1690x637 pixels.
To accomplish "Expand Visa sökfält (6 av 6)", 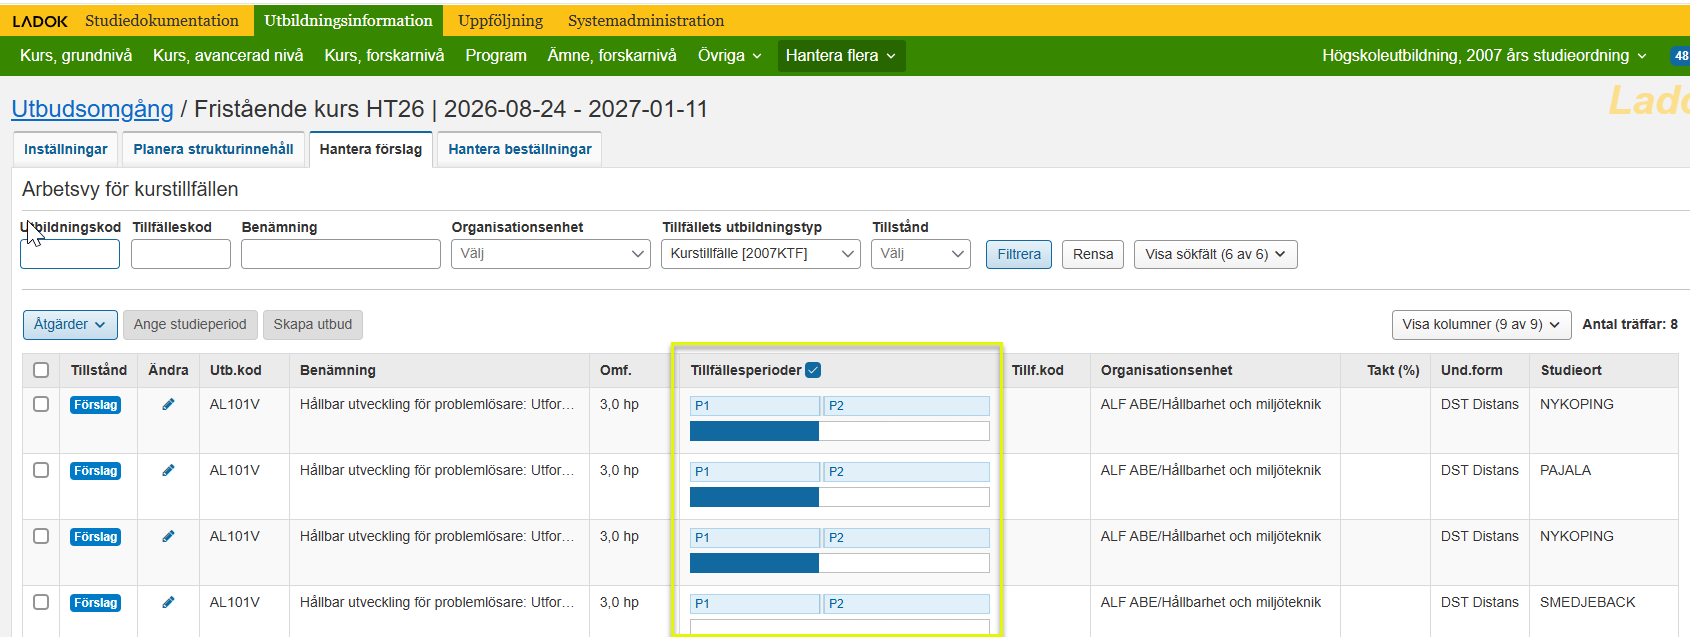I will (1215, 254).
